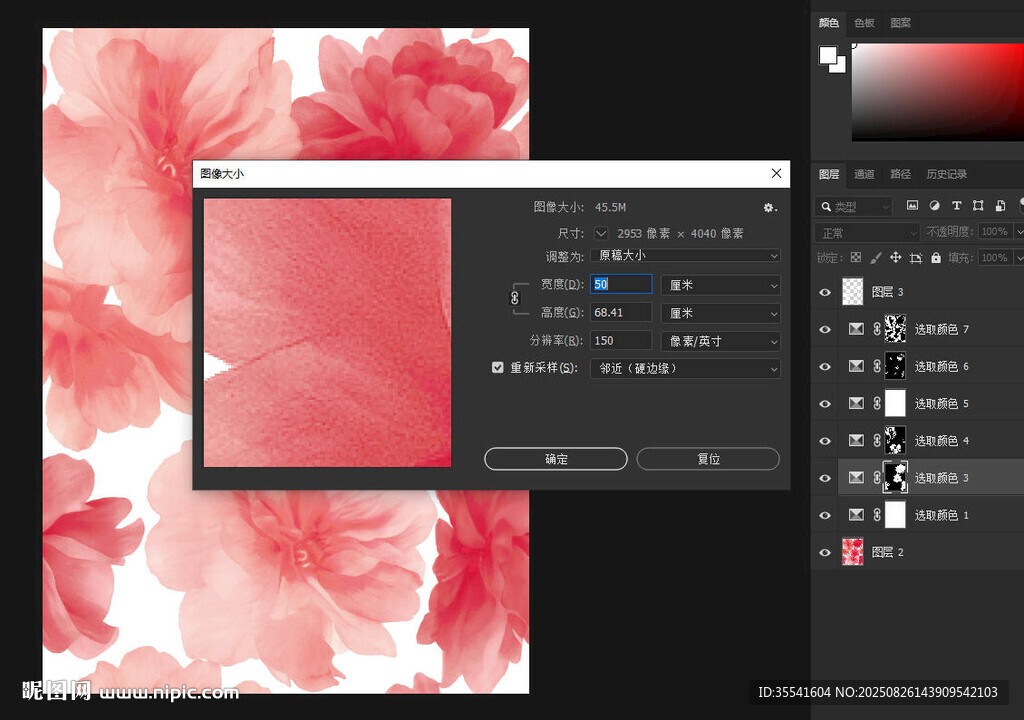Click the pixel layer filter icon
The image size is (1024, 720).
pyautogui.click(x=912, y=206)
